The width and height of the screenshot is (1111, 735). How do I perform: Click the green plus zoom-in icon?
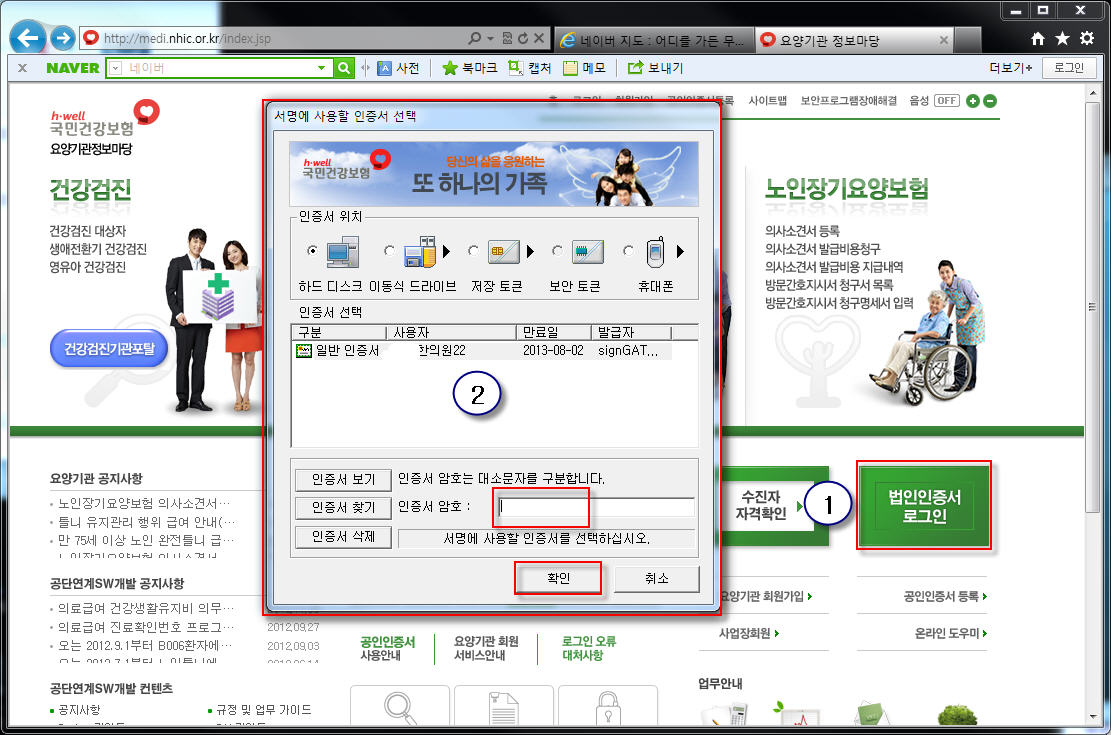pyautogui.click(x=973, y=101)
